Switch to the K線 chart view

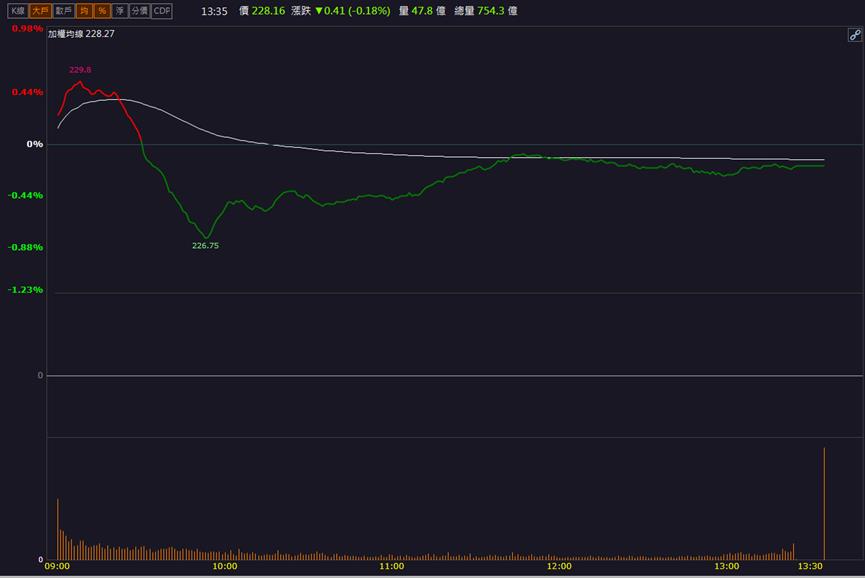click(x=18, y=10)
